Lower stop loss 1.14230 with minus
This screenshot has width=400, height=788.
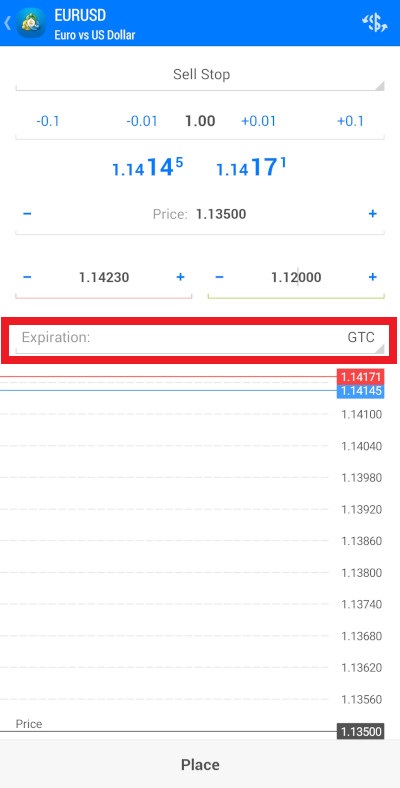27,277
